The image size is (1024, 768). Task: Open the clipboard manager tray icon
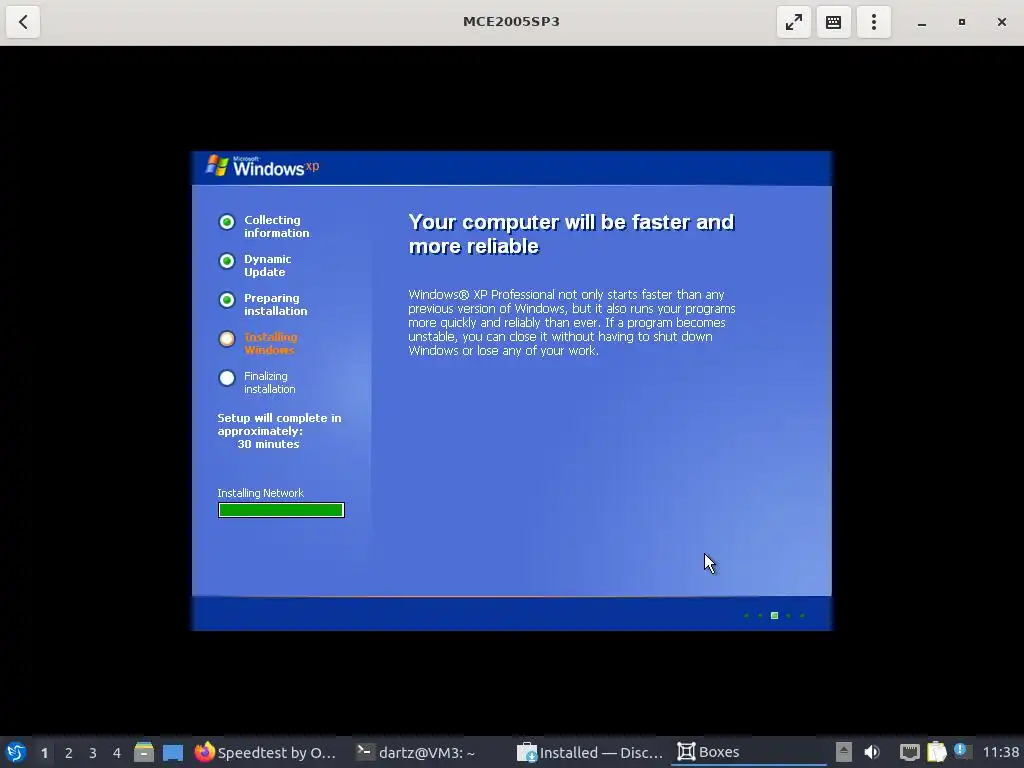pos(936,752)
